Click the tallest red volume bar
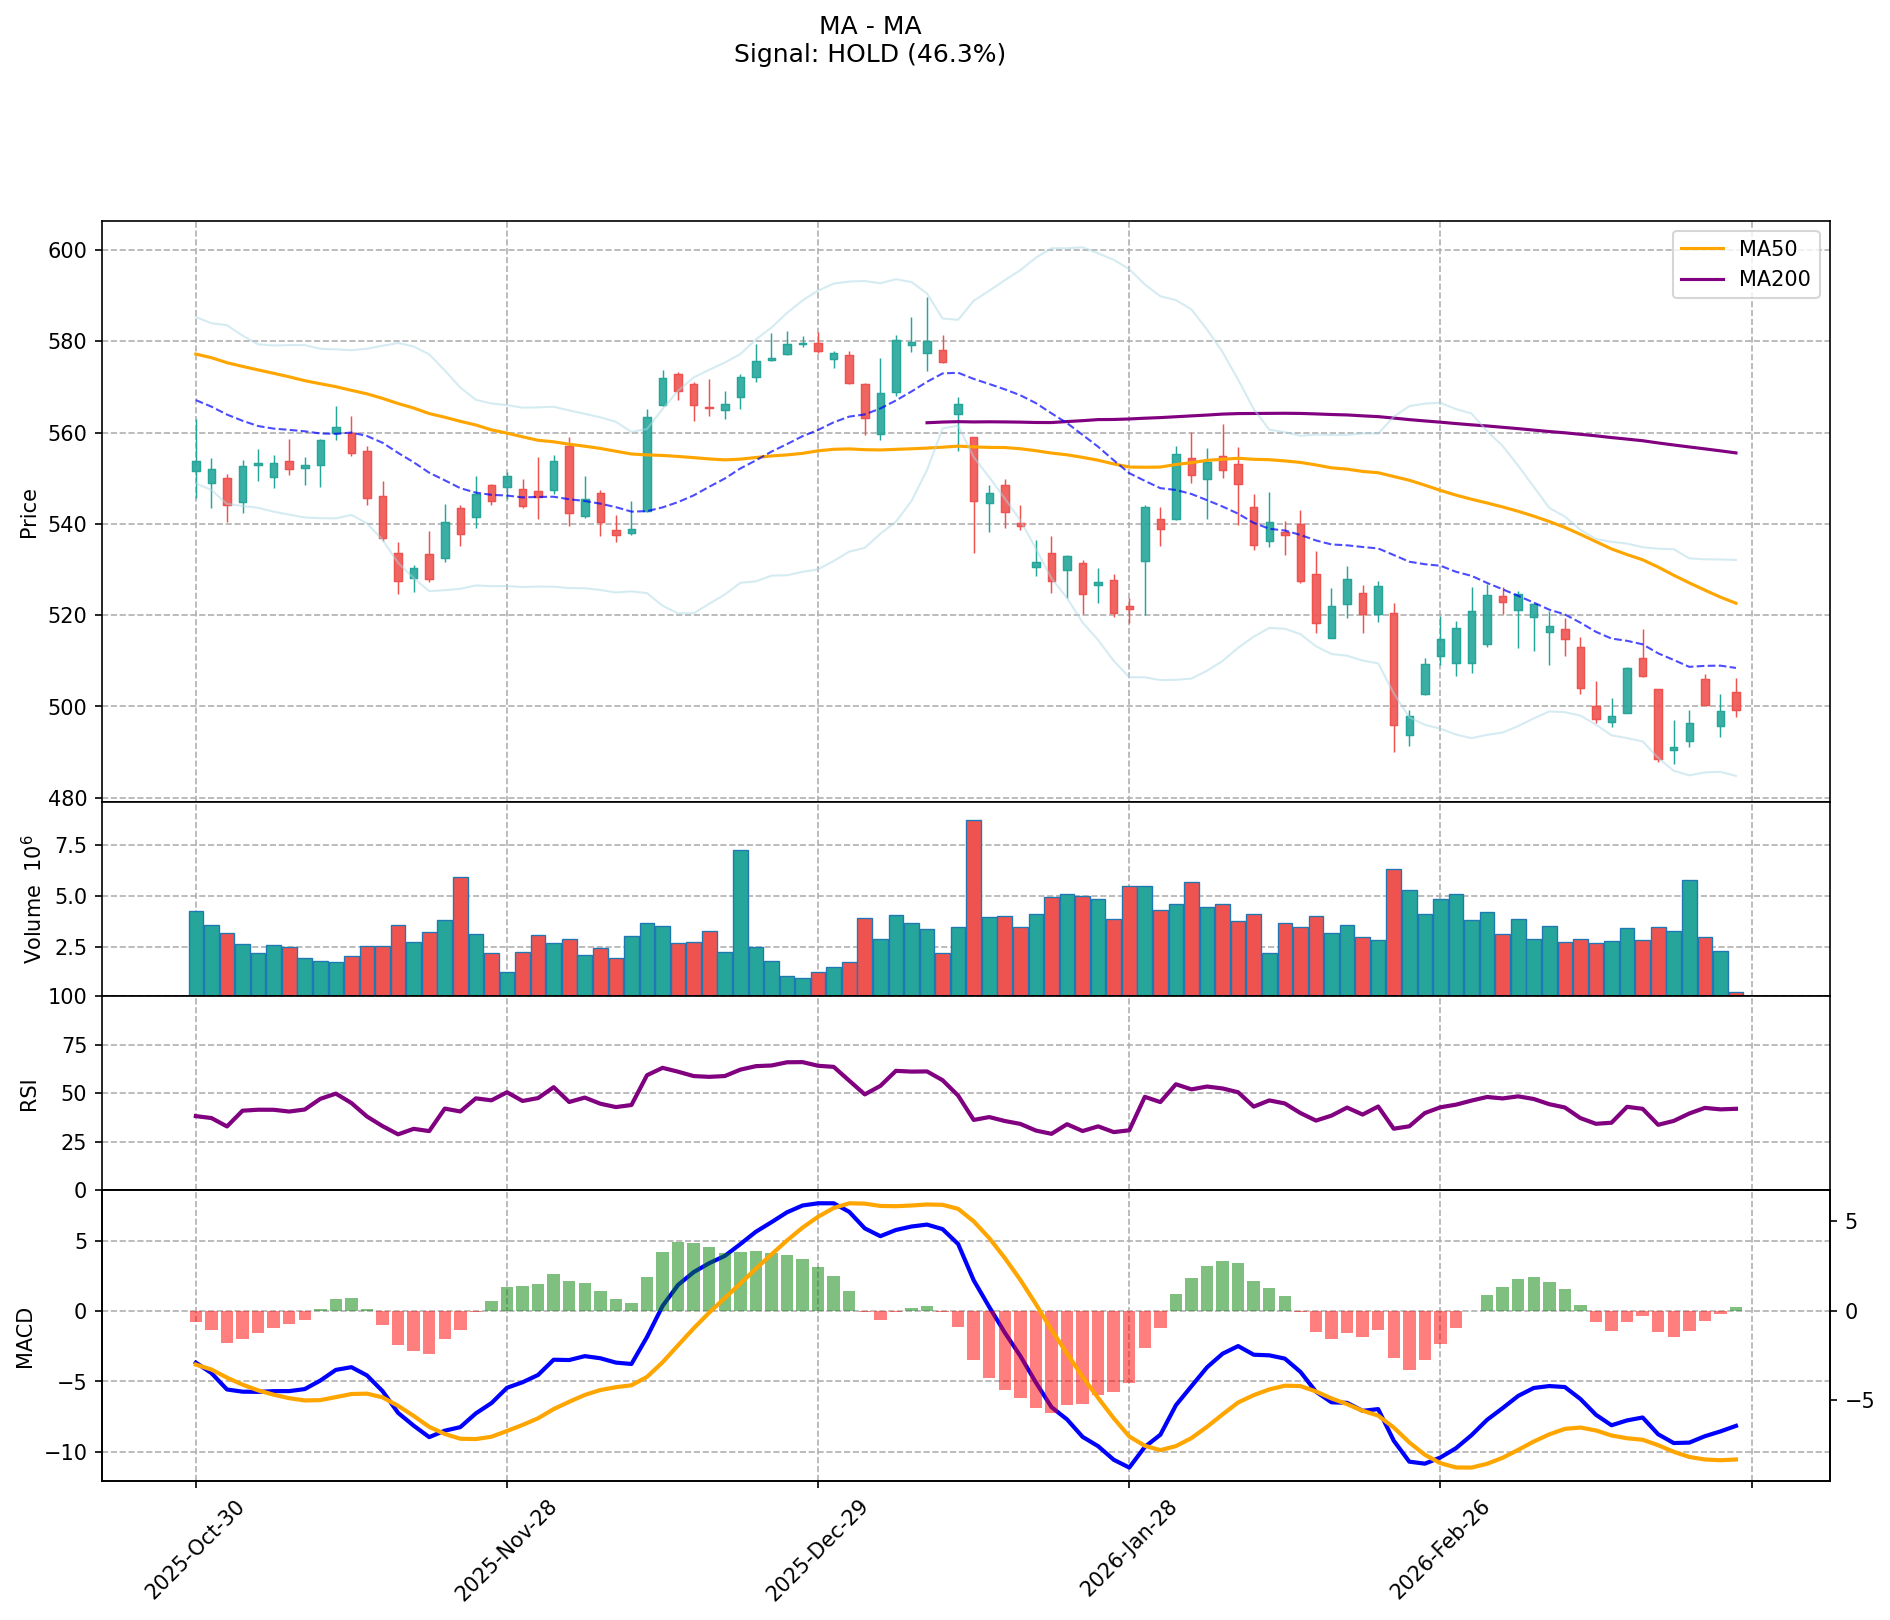Viewport: 1890px width, 1620px height. click(x=974, y=908)
